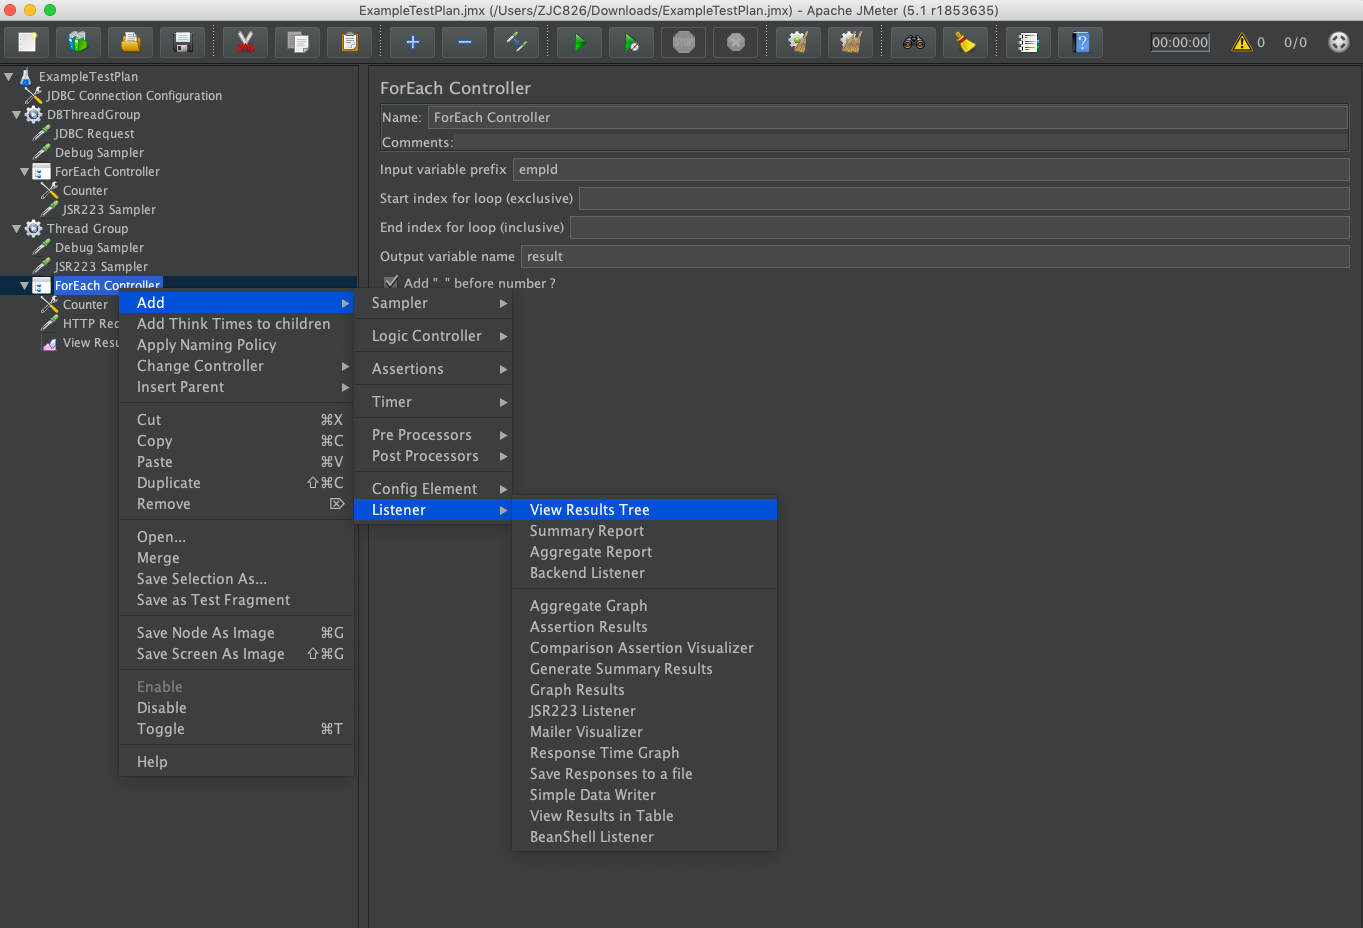Click the Reset Search broom icon
Image resolution: width=1363 pixels, height=928 pixels.
(965, 42)
